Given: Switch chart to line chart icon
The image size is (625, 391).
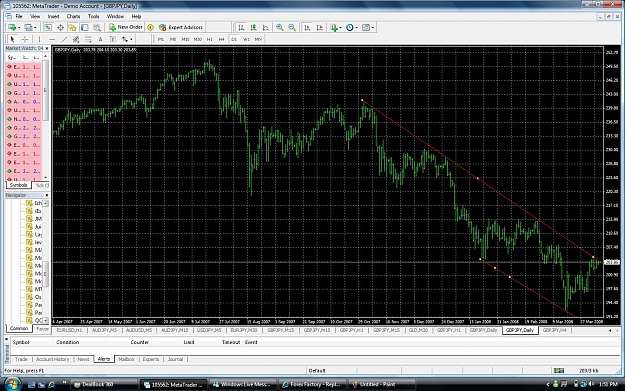Looking at the screenshot, I should [265, 28].
